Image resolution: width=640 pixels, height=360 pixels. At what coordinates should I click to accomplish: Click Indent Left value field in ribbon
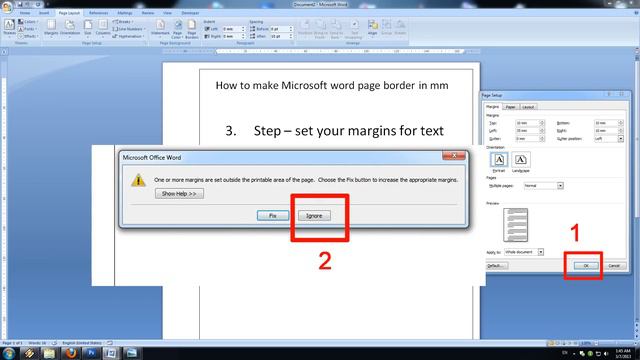coord(233,29)
